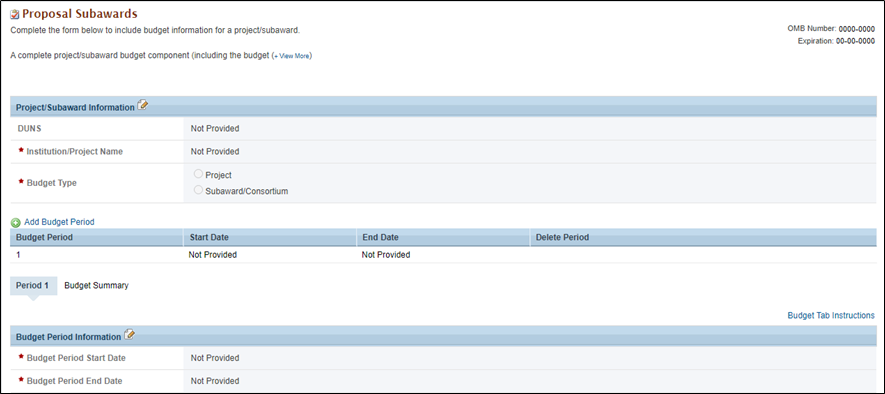Click the Proposal Subawards form icon
The width and height of the screenshot is (885, 394).
coord(15,14)
